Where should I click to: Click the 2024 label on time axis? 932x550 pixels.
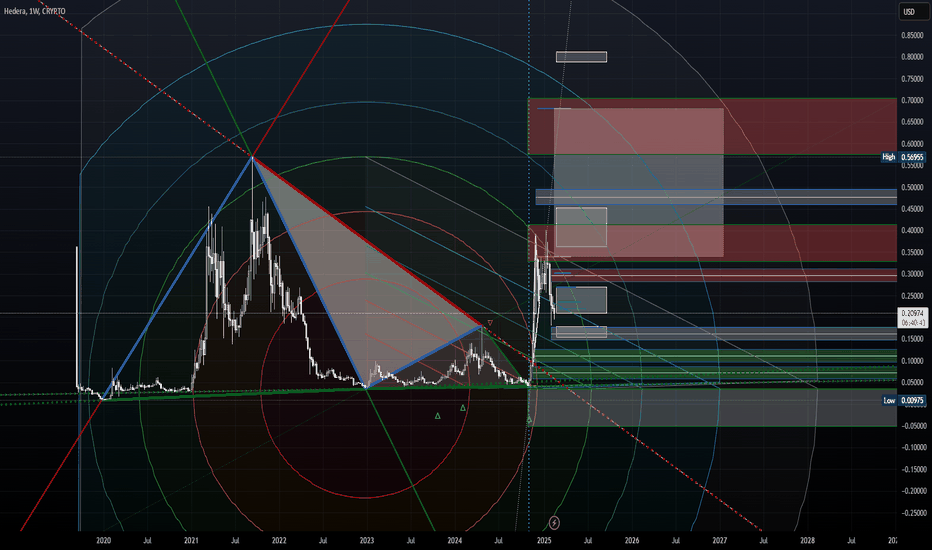tap(455, 540)
